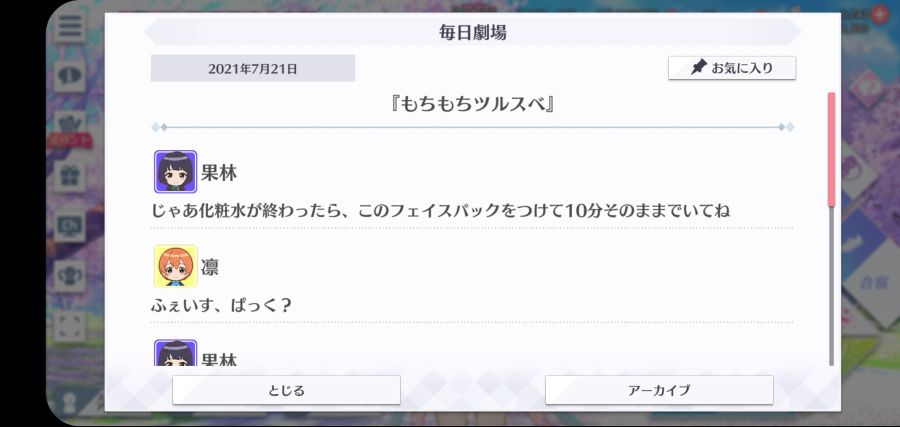This screenshot has width=900, height=427.
Task: Tap the speech bubble notice icon in sidebar
Action: pos(71,76)
